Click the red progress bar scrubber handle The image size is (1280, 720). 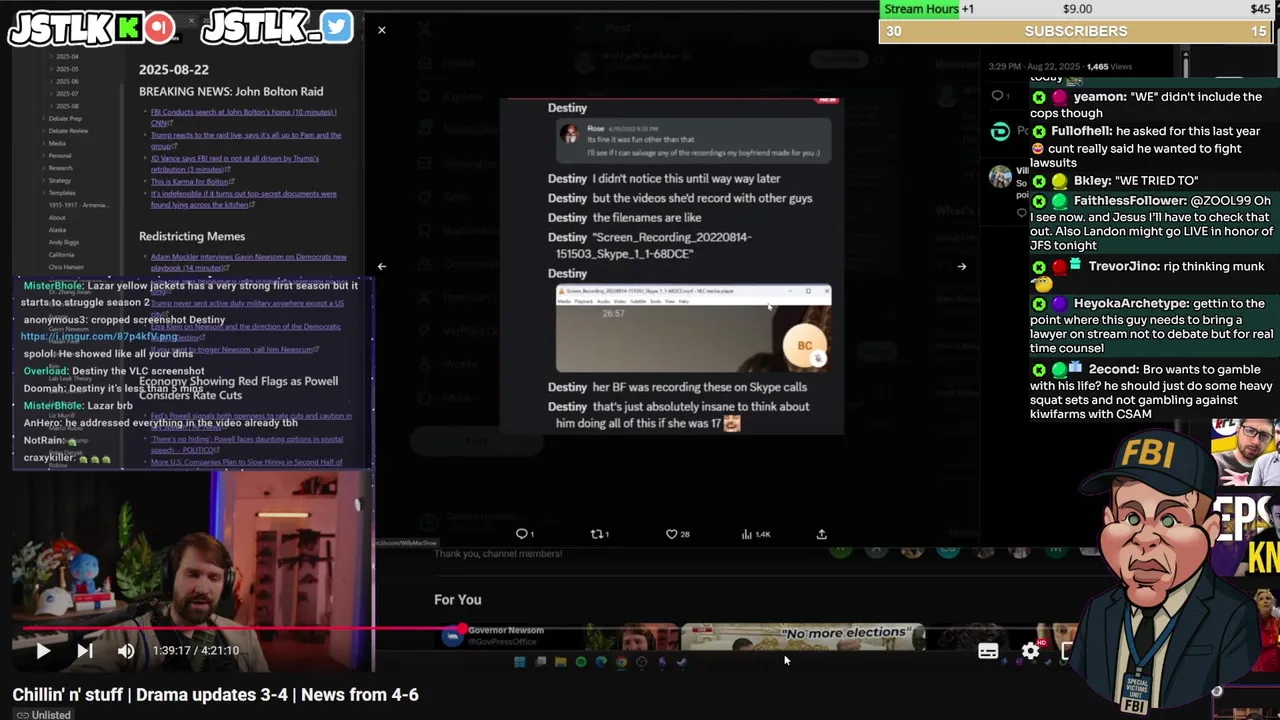pyautogui.click(x=462, y=629)
